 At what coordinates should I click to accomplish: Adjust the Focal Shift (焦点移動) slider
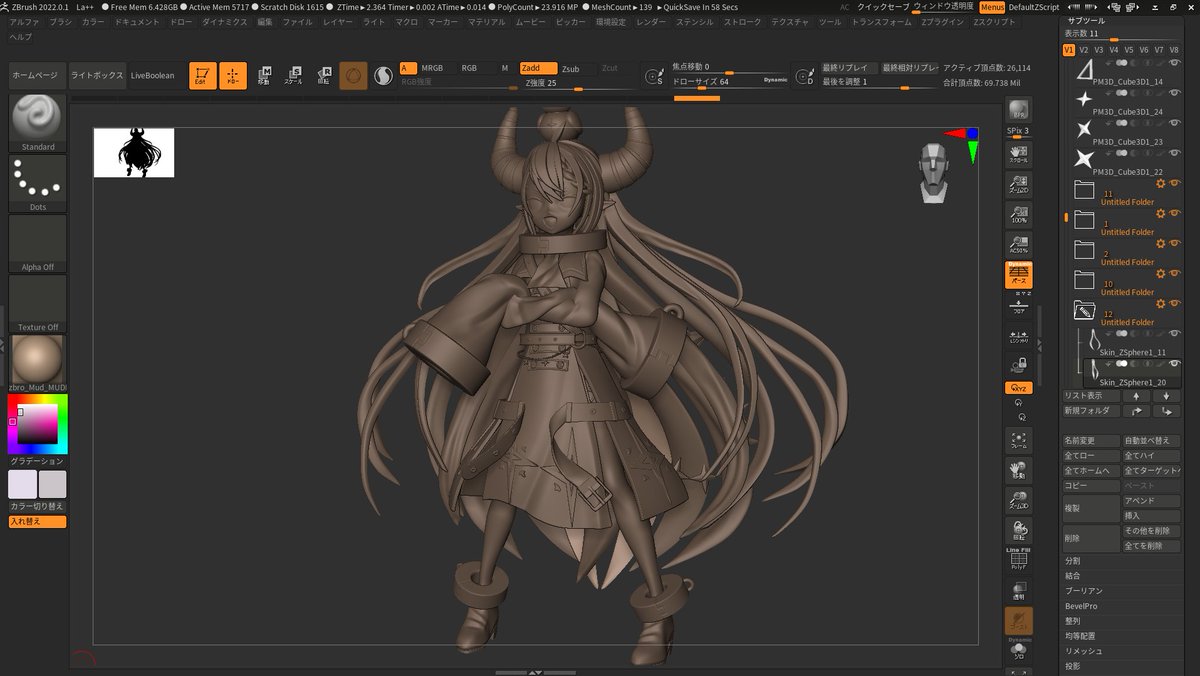730,68
